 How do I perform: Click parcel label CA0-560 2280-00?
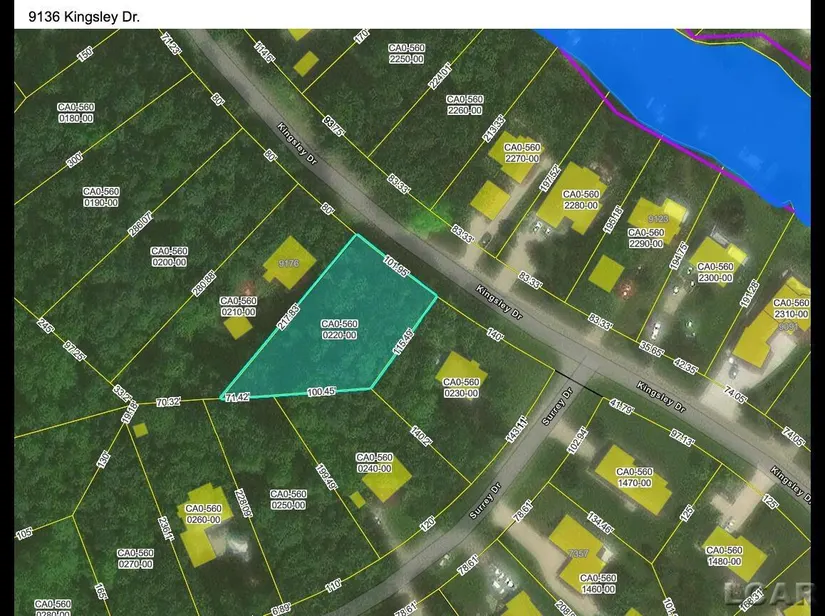click(581, 200)
